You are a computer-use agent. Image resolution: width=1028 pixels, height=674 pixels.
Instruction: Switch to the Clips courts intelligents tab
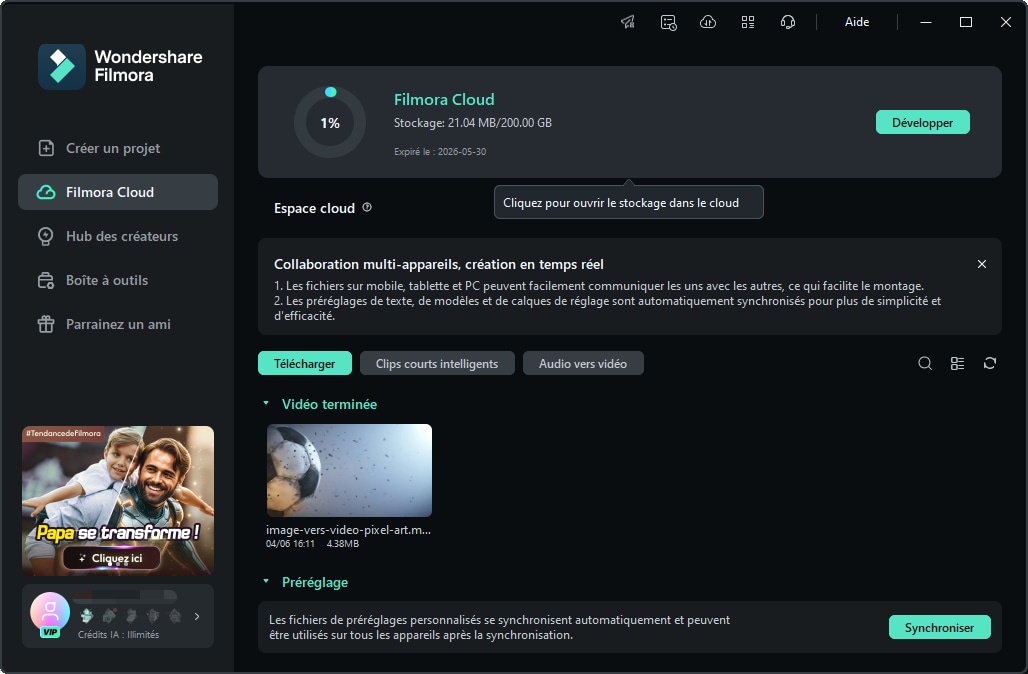pos(437,363)
